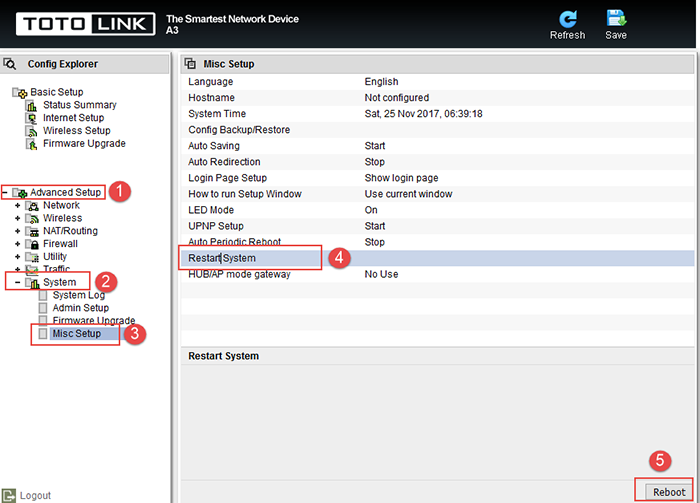700x503 pixels.
Task: Click the Wireless folder icon under Advanced Setup
Action: pyautogui.click(x=32, y=219)
